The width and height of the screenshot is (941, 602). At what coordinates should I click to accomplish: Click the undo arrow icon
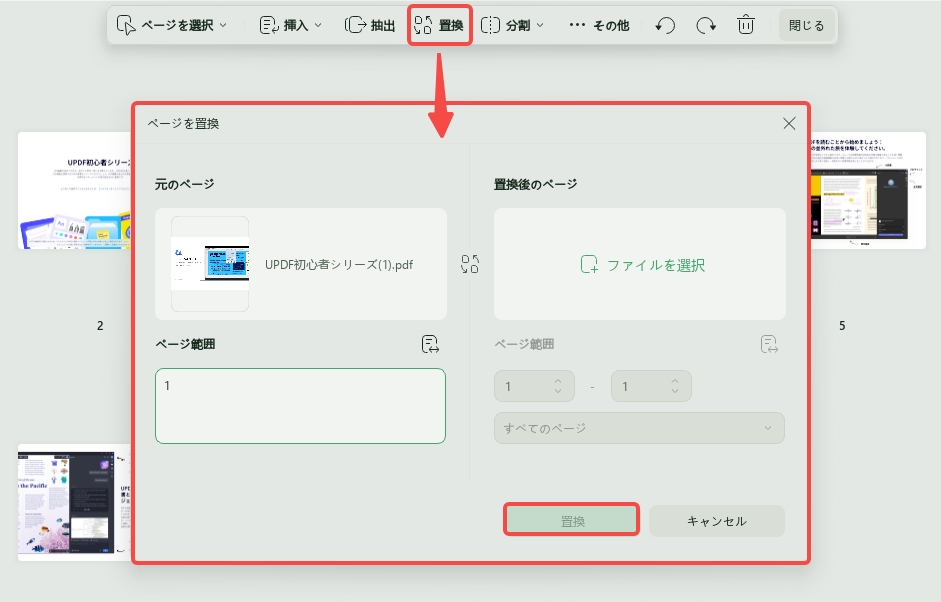click(x=665, y=25)
